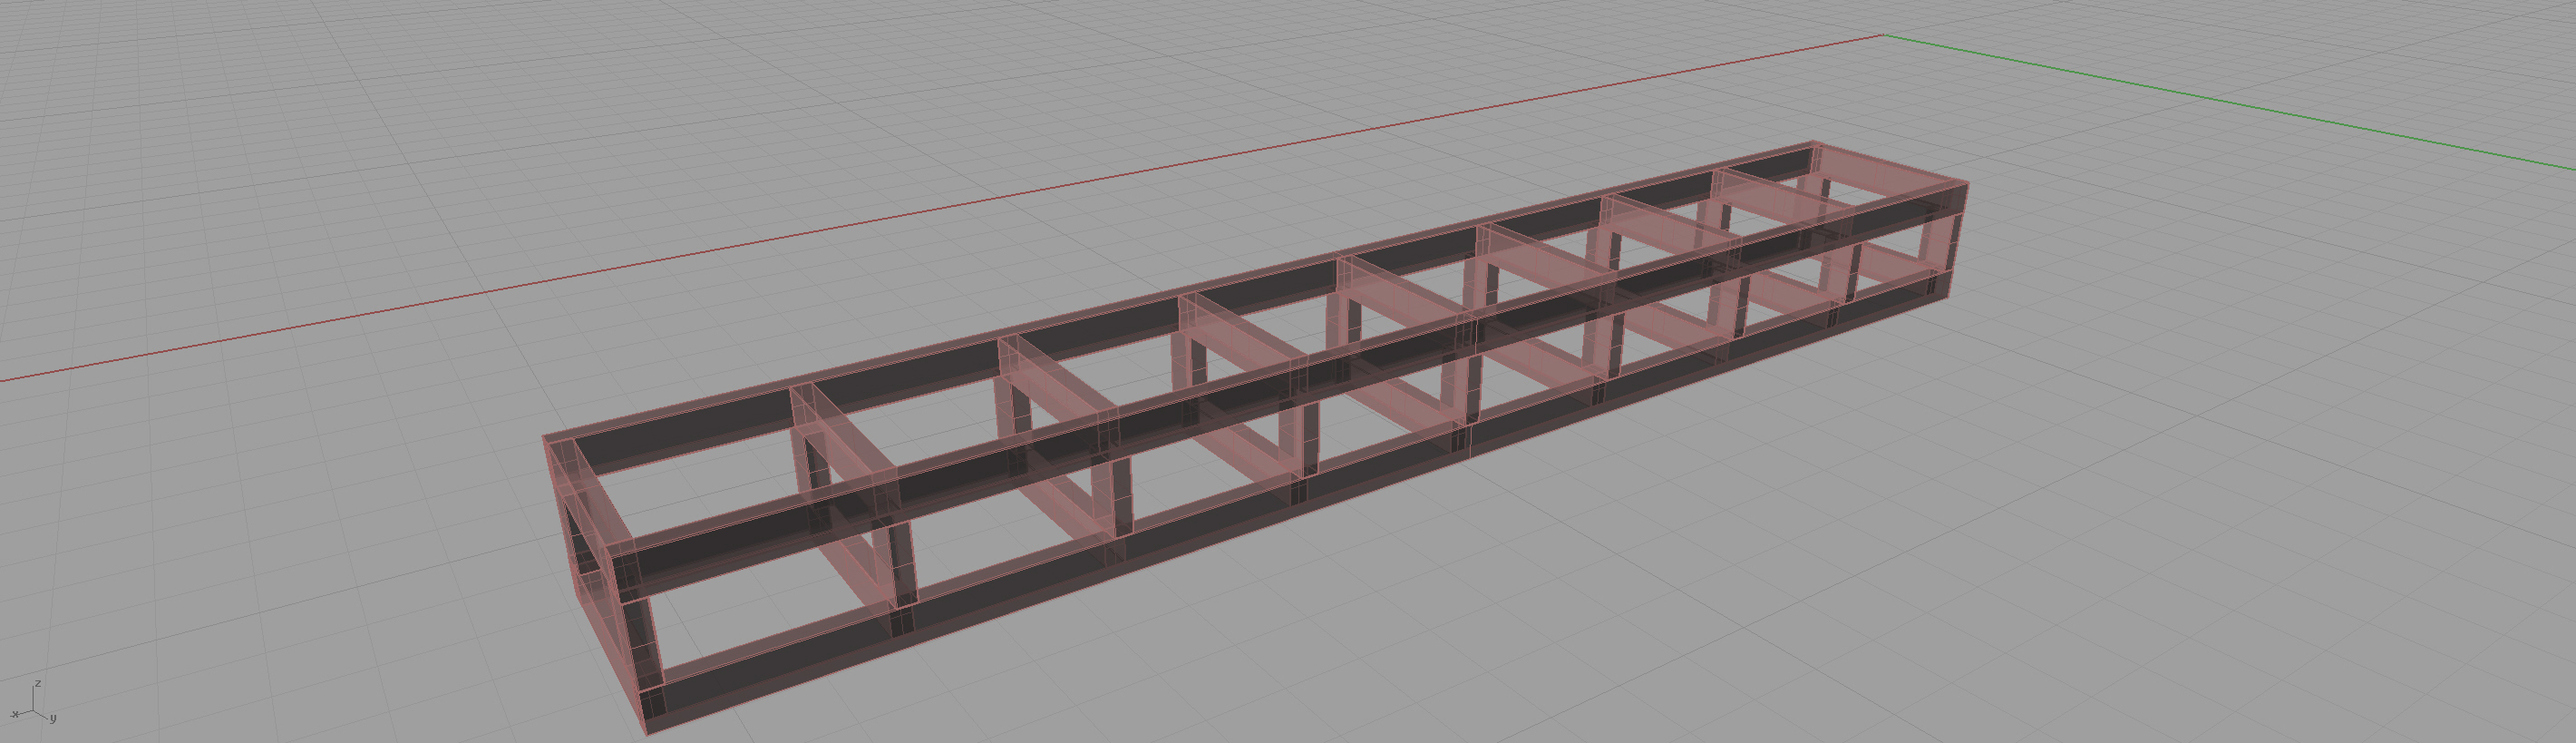The image size is (2576, 743).
Task: Click the red X-axis line on the grid
Action: [x=940, y=208]
